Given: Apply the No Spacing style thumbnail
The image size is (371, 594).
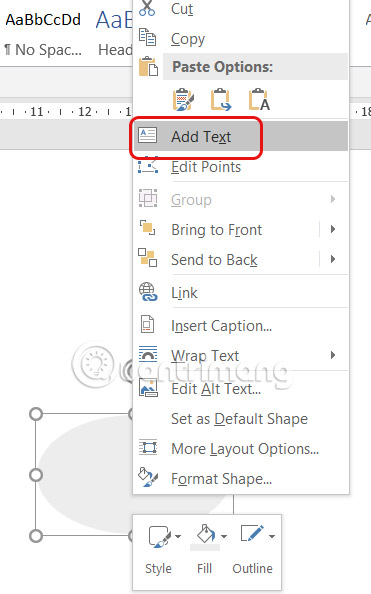Looking at the screenshot, I should pos(43,34).
